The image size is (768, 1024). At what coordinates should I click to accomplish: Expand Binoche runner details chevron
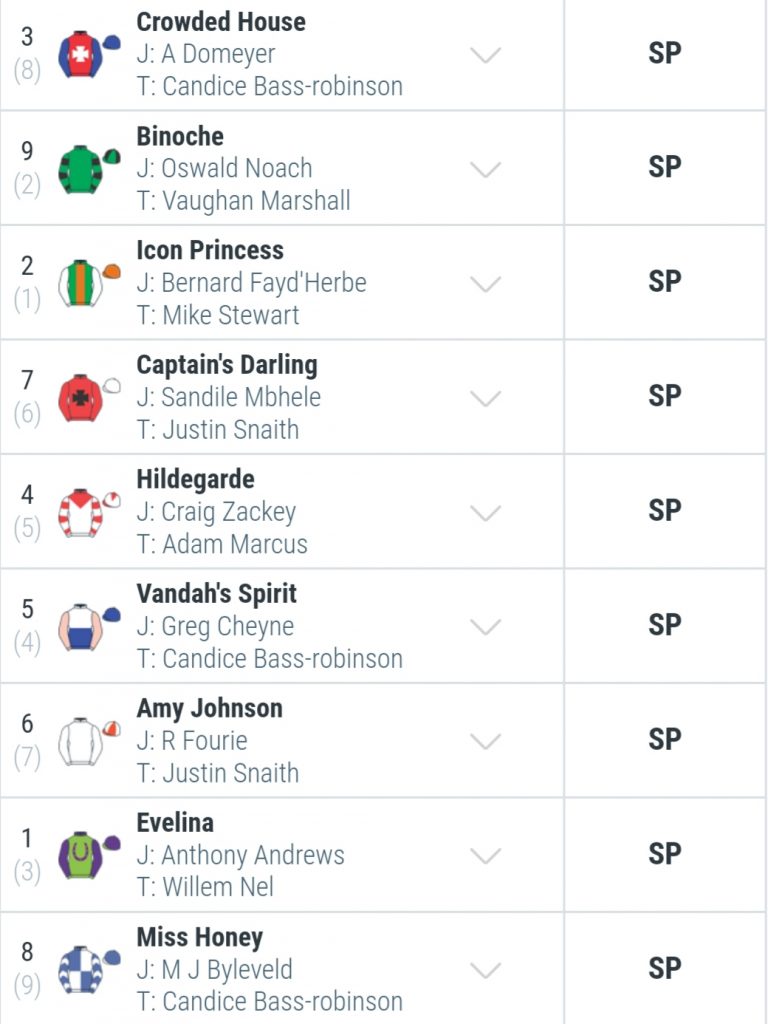click(x=485, y=169)
